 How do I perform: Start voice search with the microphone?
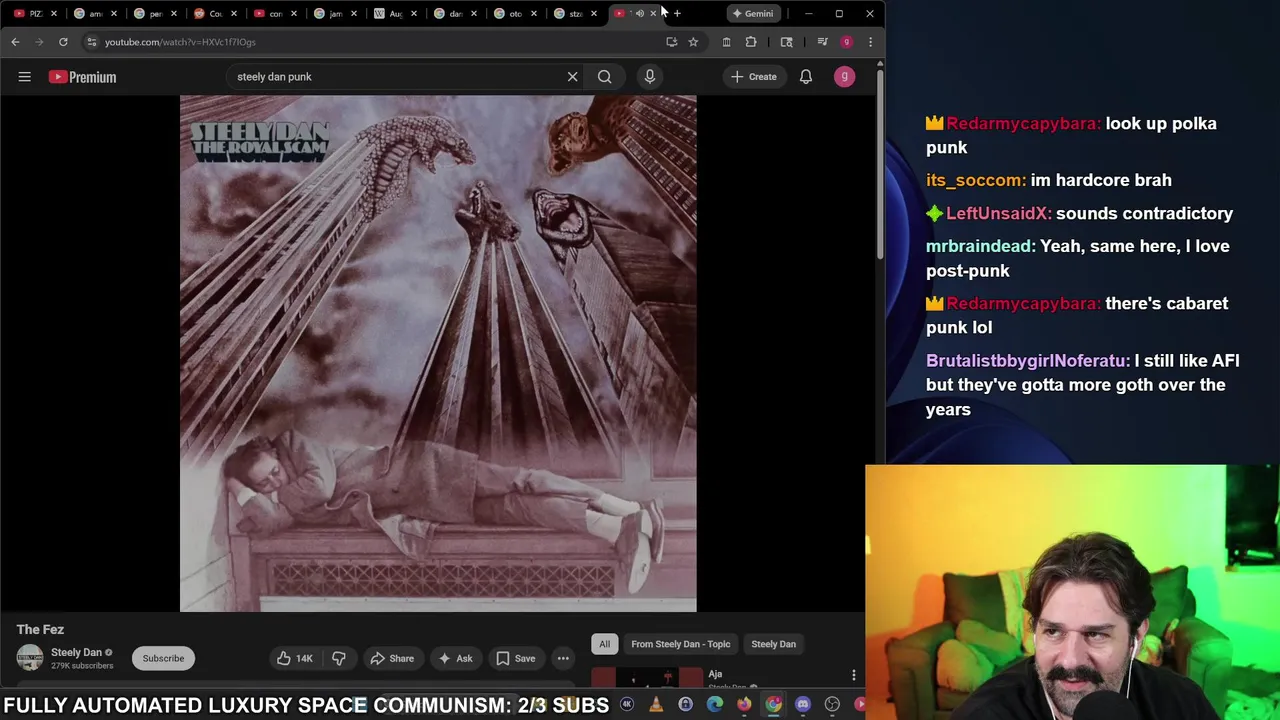pos(650,77)
